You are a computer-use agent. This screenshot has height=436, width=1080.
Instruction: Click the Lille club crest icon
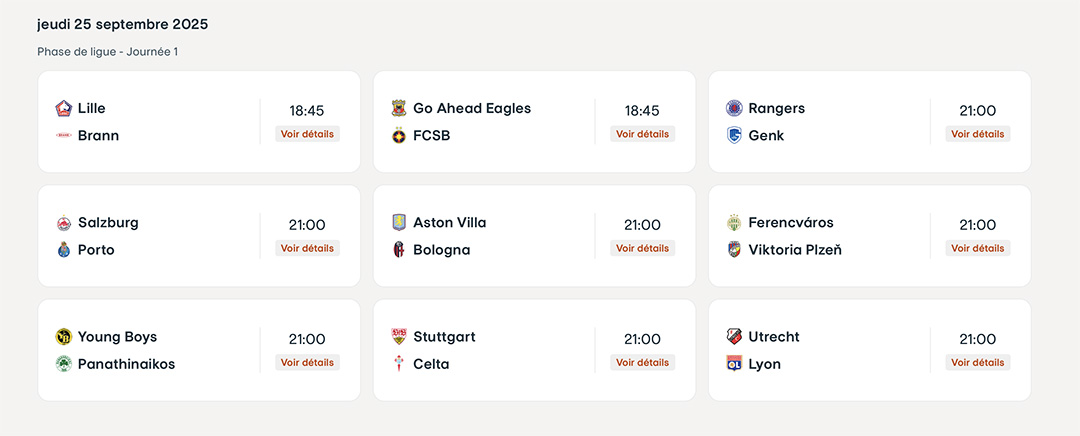(64, 108)
